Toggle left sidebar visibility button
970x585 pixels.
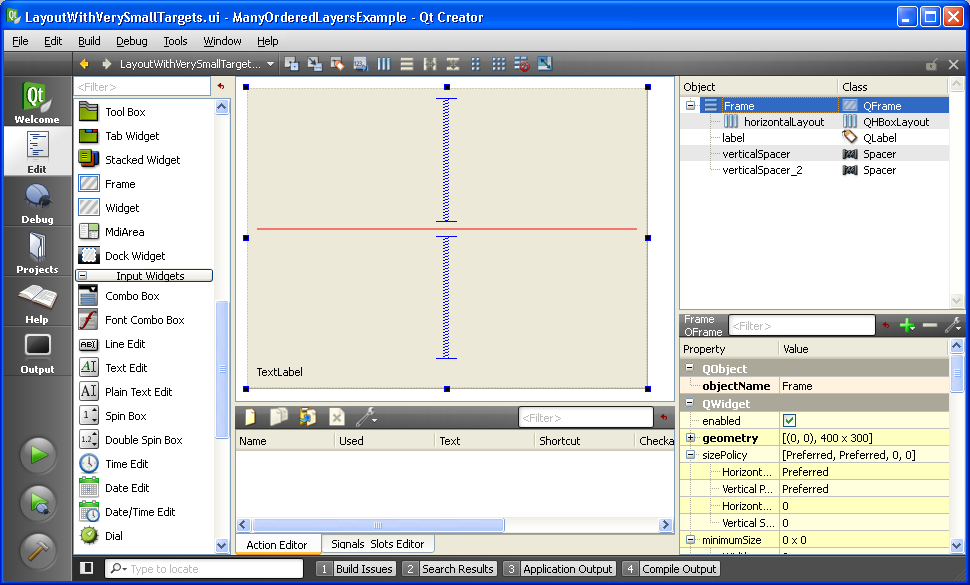click(87, 568)
